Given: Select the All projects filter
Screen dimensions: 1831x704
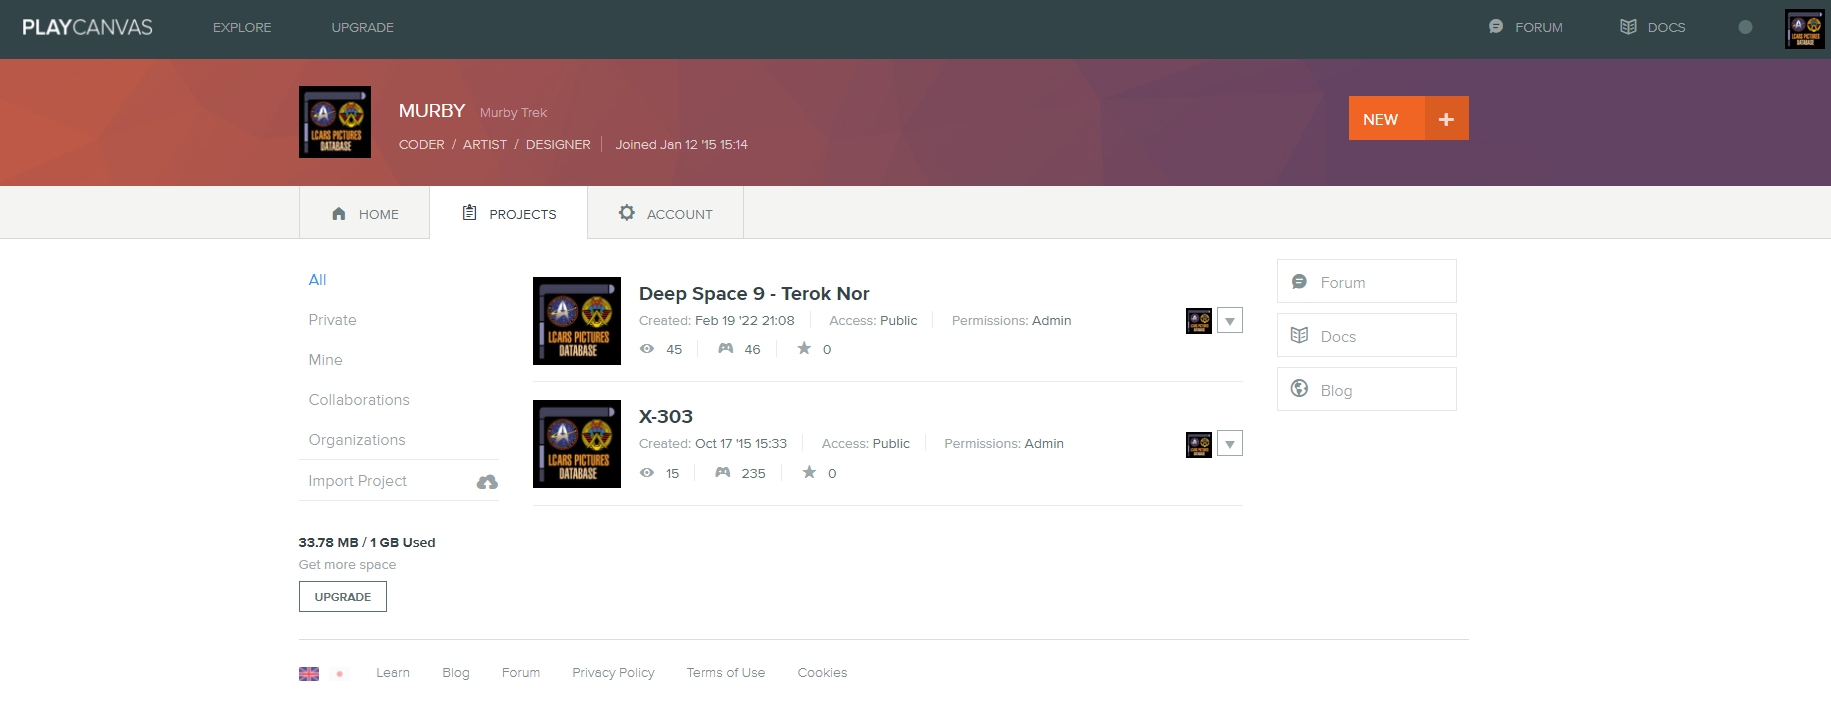Looking at the screenshot, I should (x=317, y=280).
